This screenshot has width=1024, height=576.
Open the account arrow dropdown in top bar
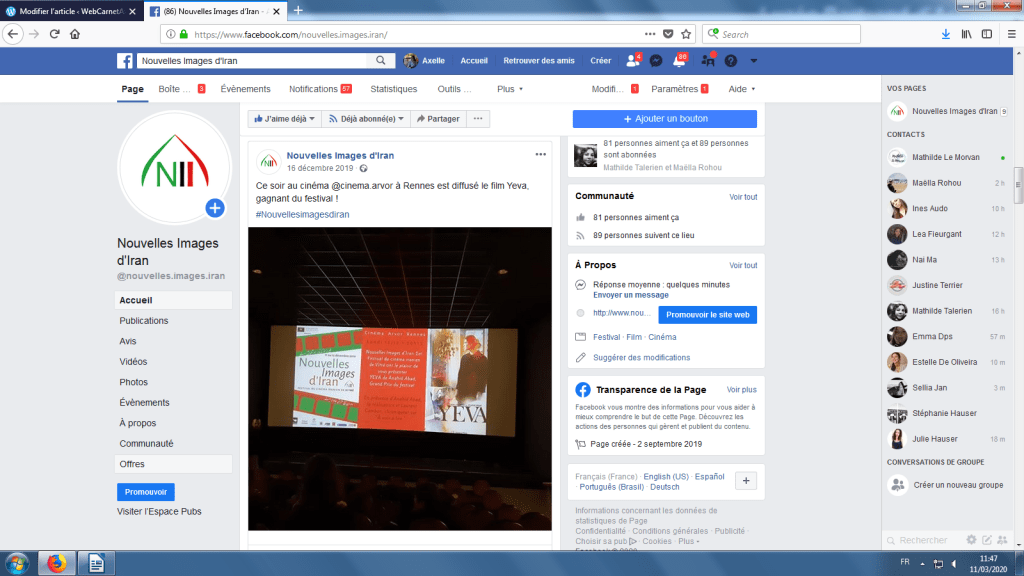pyautogui.click(x=753, y=60)
